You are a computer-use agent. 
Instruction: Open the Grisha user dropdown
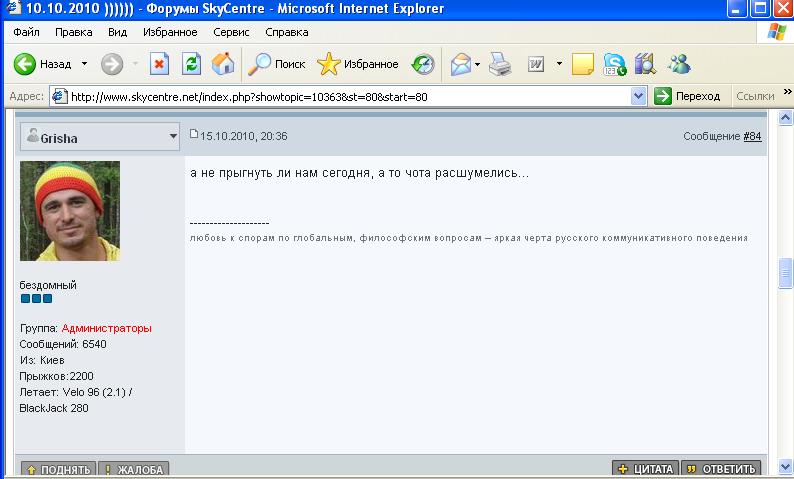tap(100, 137)
